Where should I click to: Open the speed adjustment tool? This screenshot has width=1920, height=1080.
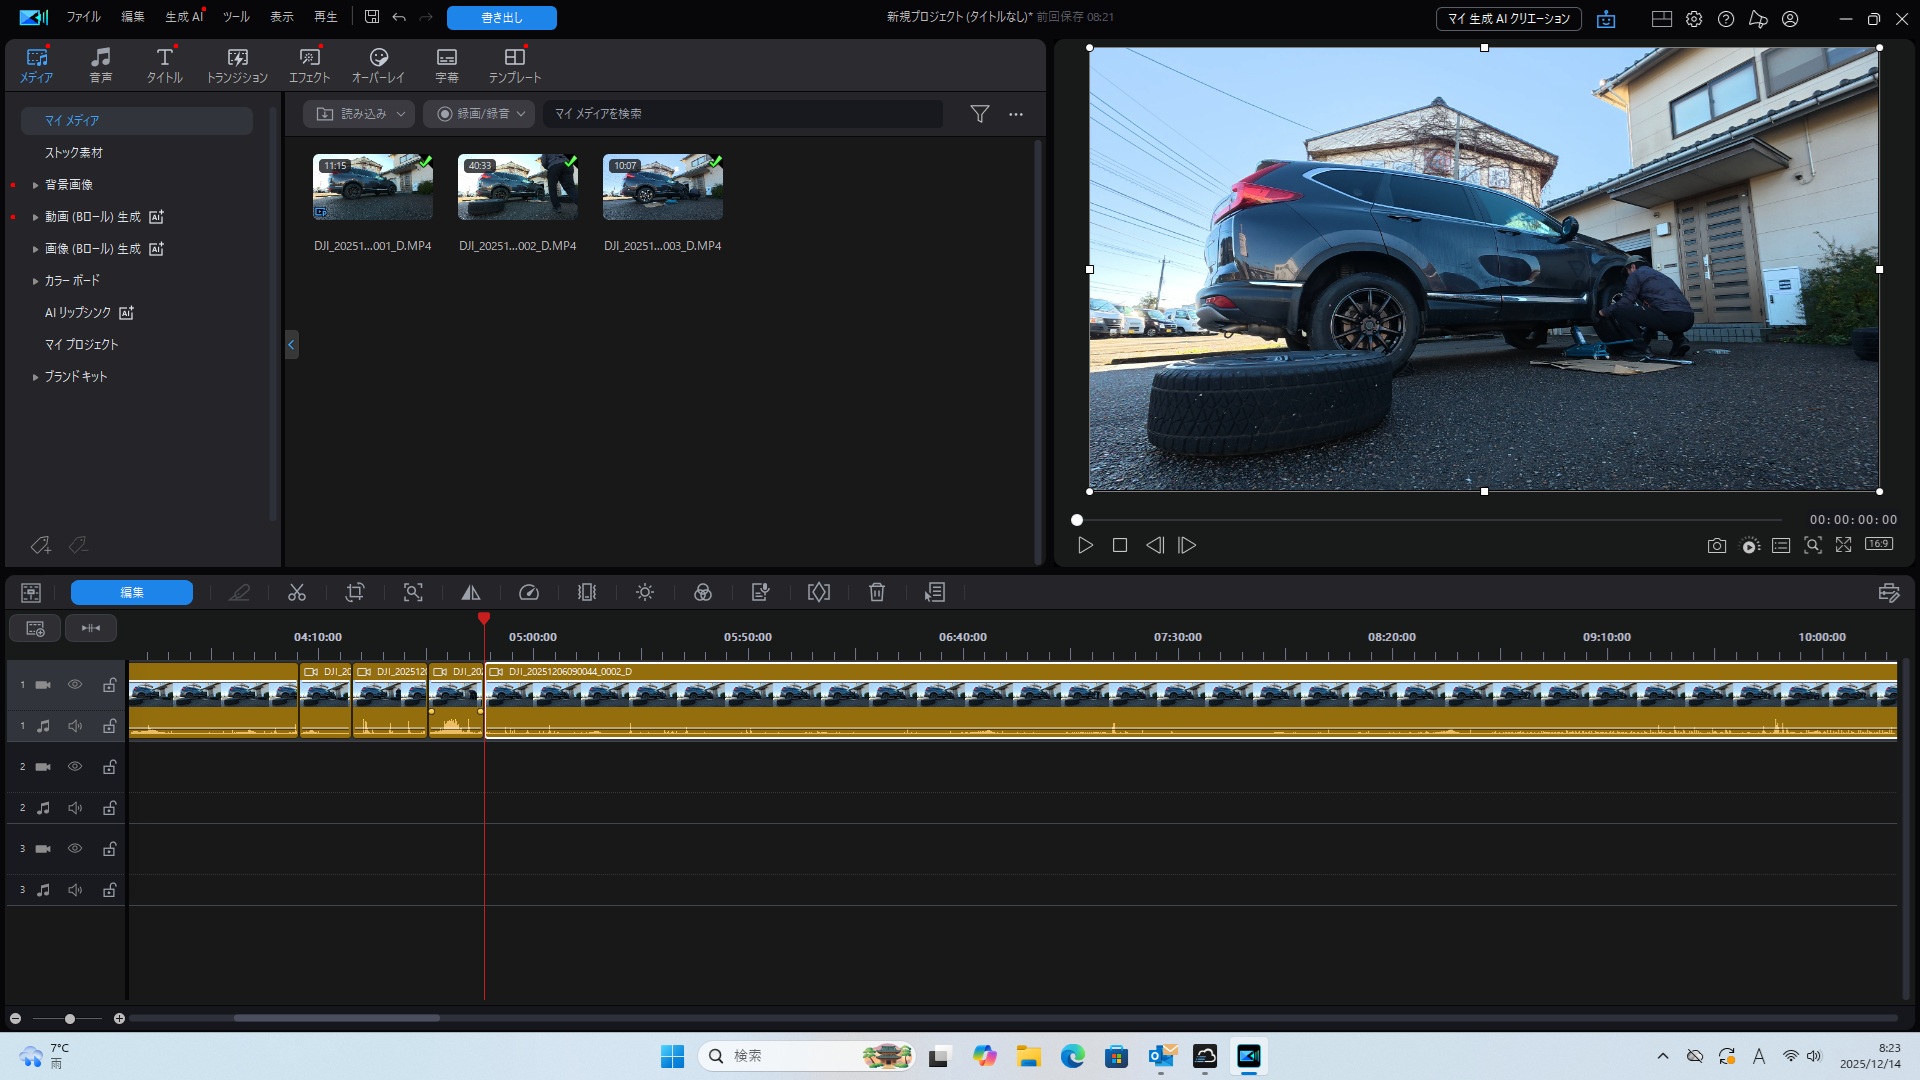point(529,593)
